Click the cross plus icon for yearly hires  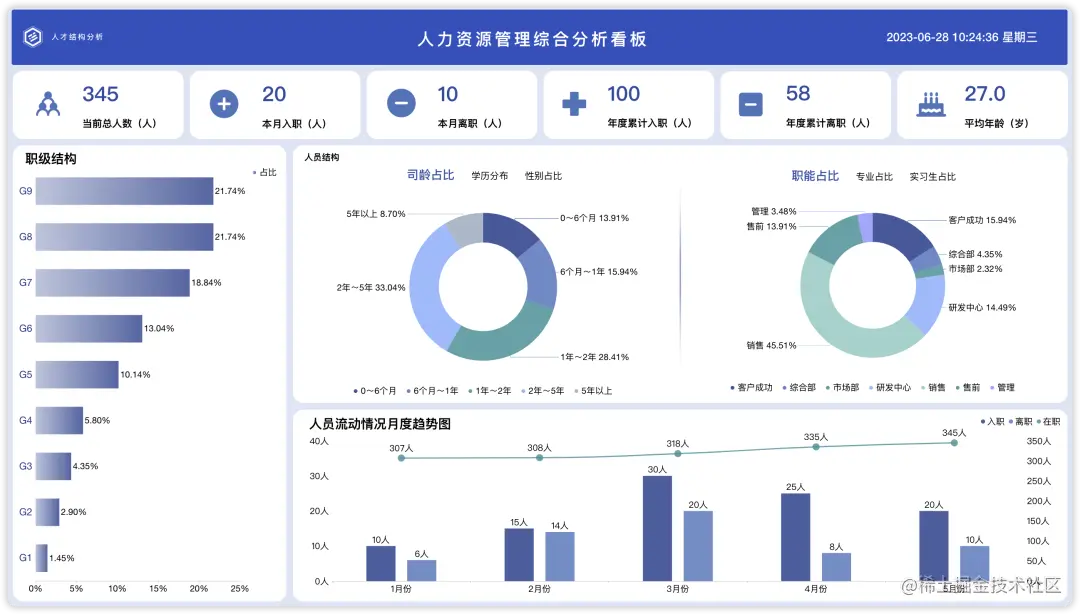[x=574, y=104]
